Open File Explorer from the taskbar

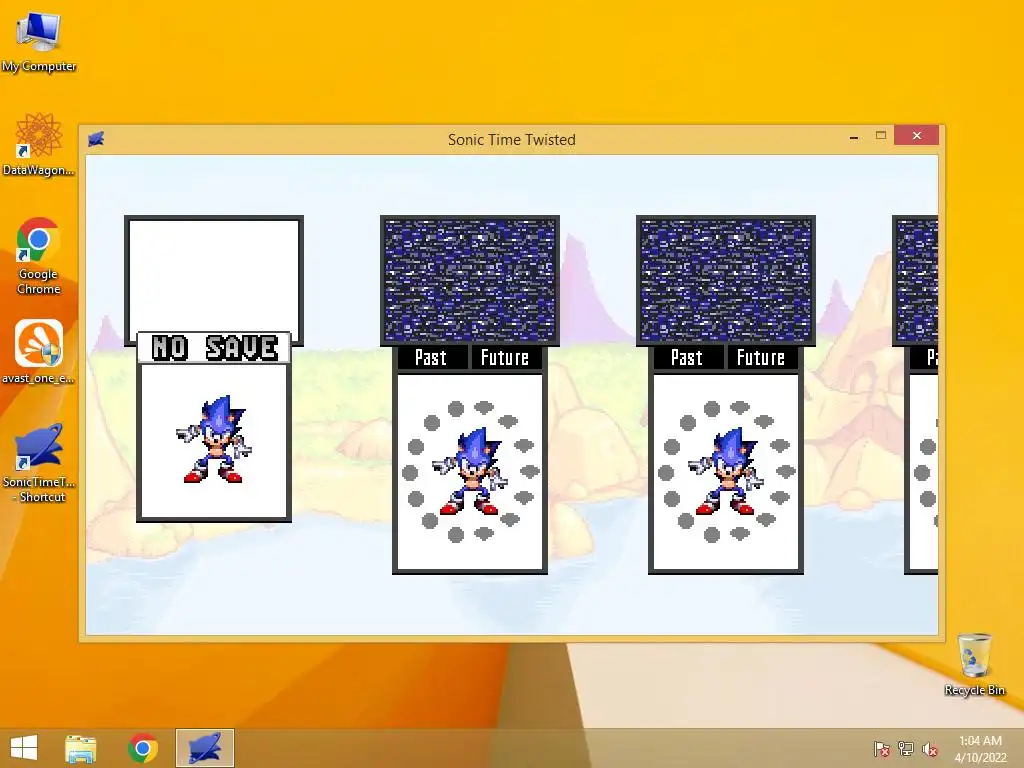tap(81, 748)
